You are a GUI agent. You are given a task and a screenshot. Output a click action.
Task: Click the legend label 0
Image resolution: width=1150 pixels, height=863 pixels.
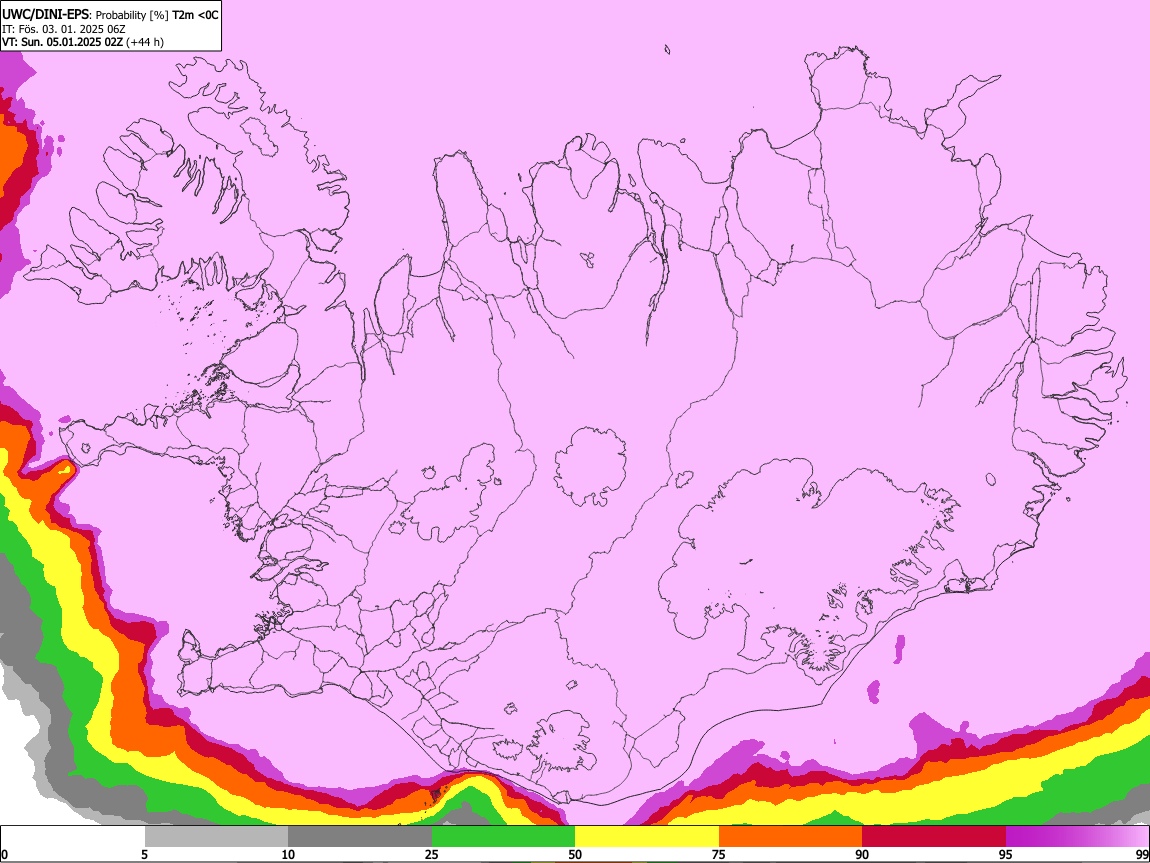4,855
